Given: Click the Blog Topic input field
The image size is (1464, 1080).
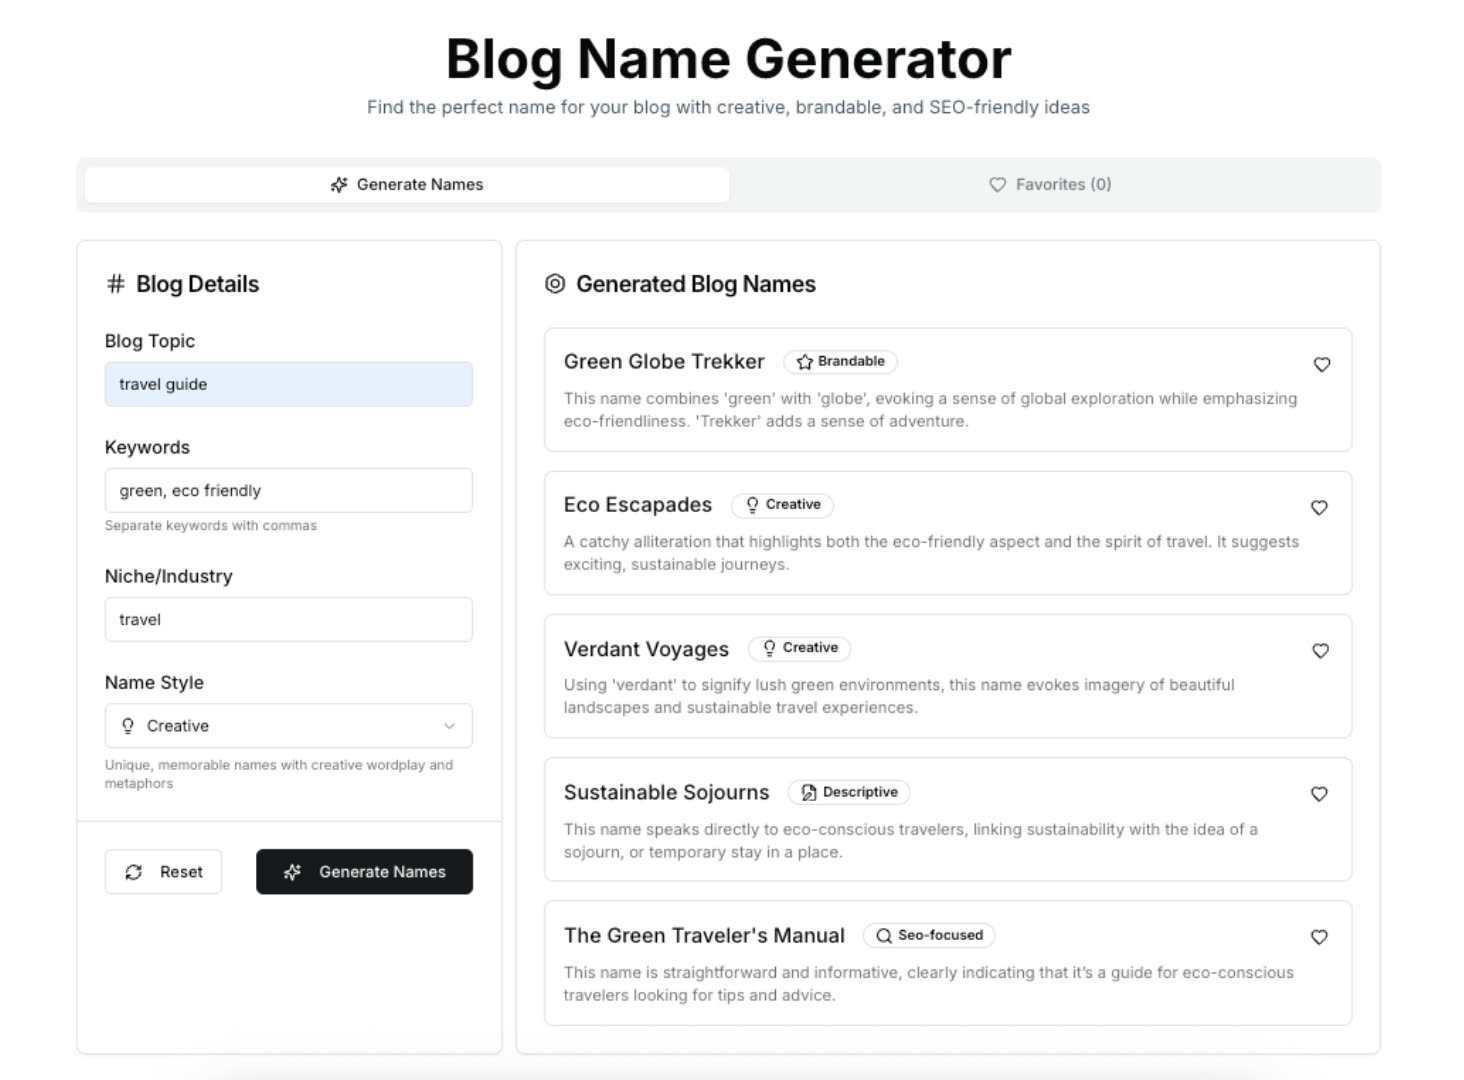Looking at the screenshot, I should (288, 384).
